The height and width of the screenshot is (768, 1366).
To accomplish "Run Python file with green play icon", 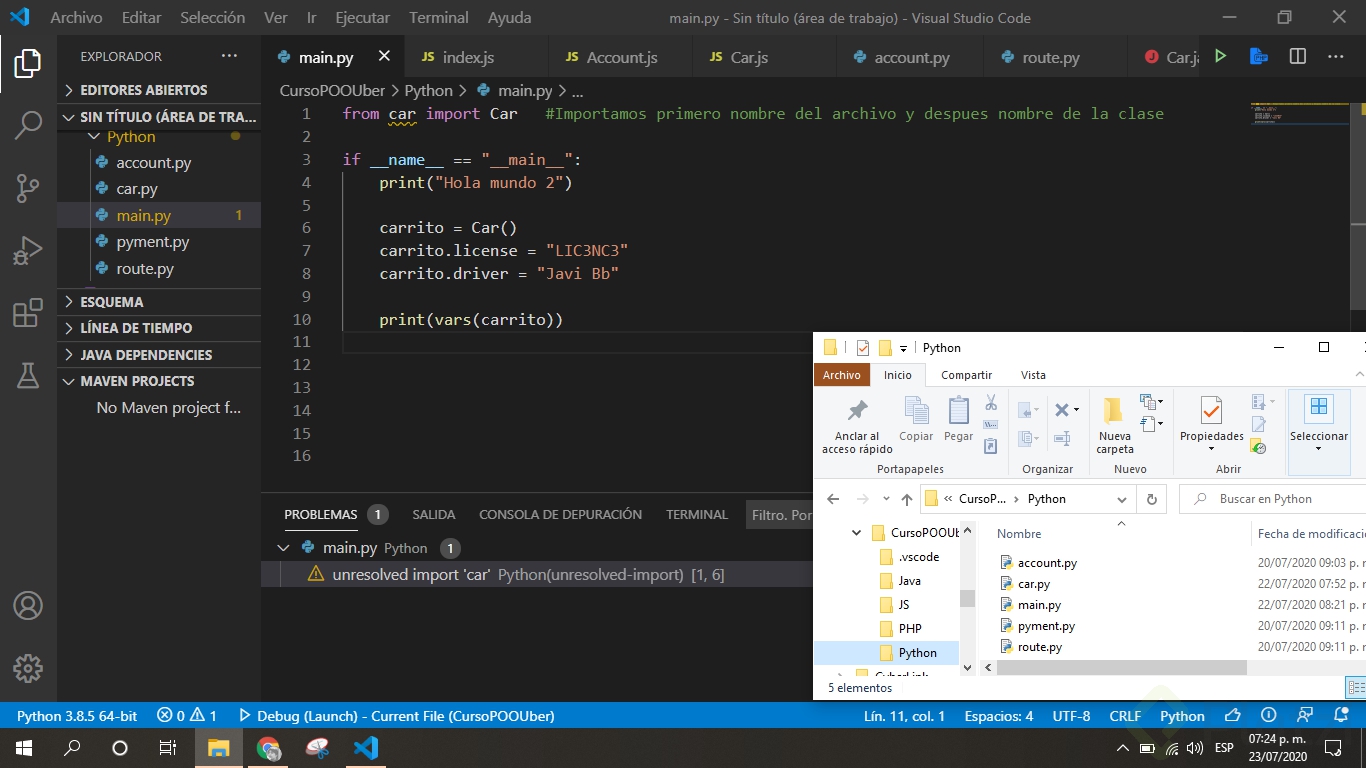I will (1220, 57).
